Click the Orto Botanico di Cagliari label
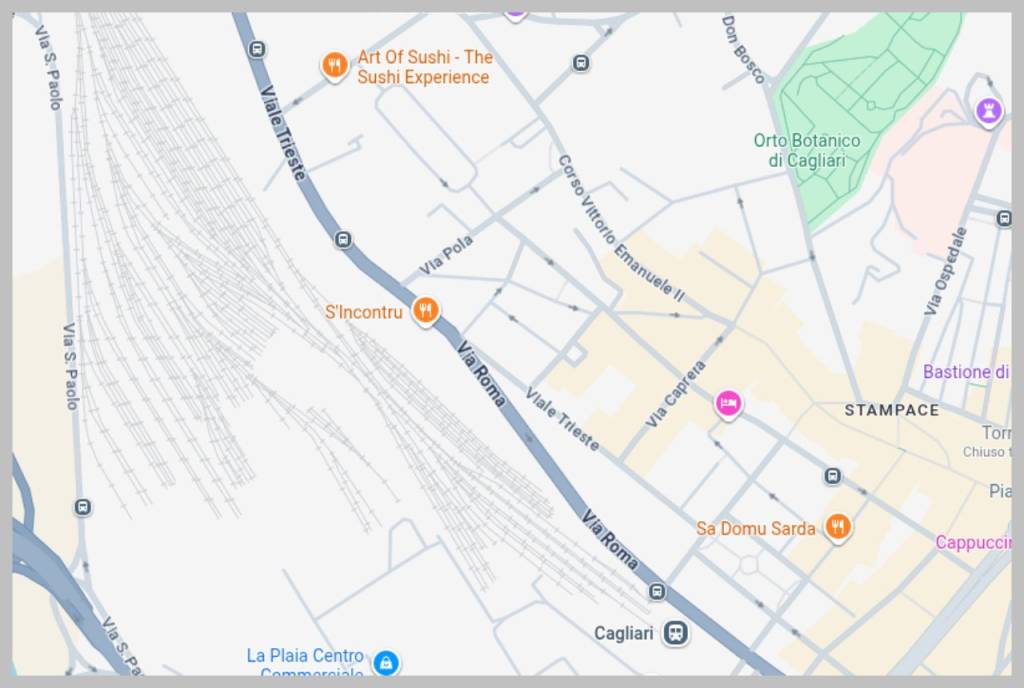 pos(807,150)
